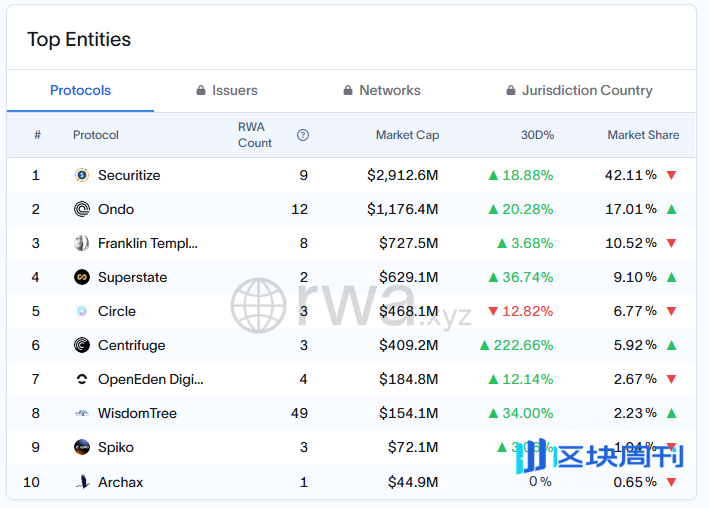Click OpenEden market share down arrow
The width and height of the screenshot is (709, 508).
(671, 379)
